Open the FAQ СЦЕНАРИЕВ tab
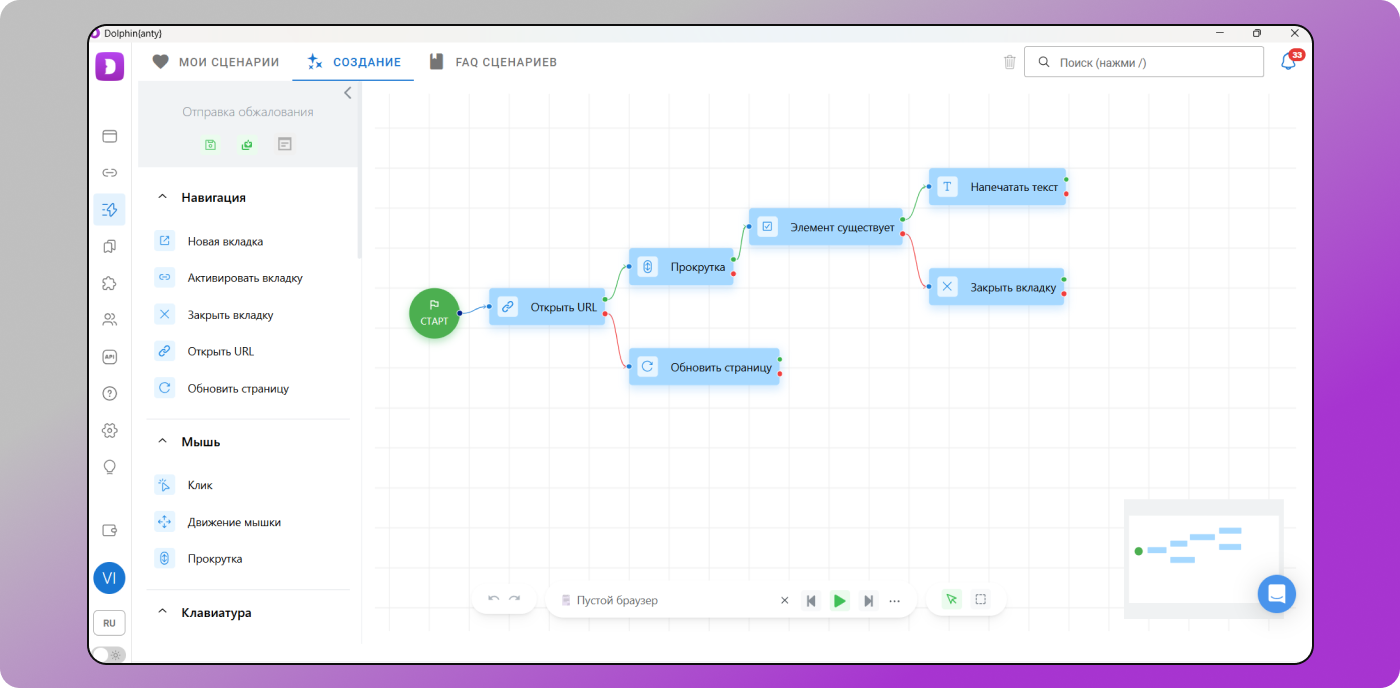 493,62
